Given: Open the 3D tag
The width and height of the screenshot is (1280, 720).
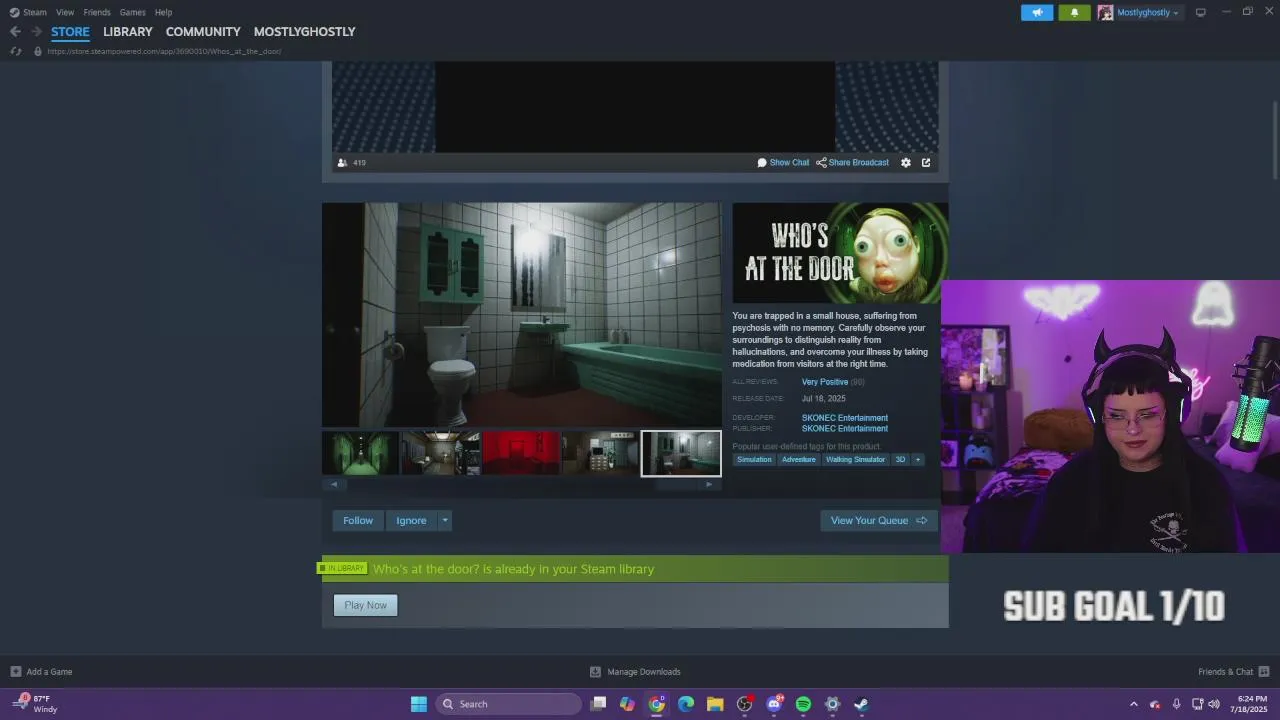Looking at the screenshot, I should click(x=900, y=460).
